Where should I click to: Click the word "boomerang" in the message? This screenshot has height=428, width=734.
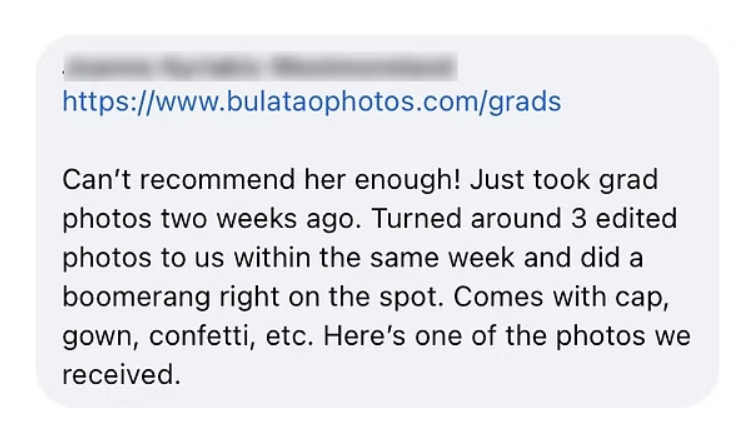click(136, 298)
